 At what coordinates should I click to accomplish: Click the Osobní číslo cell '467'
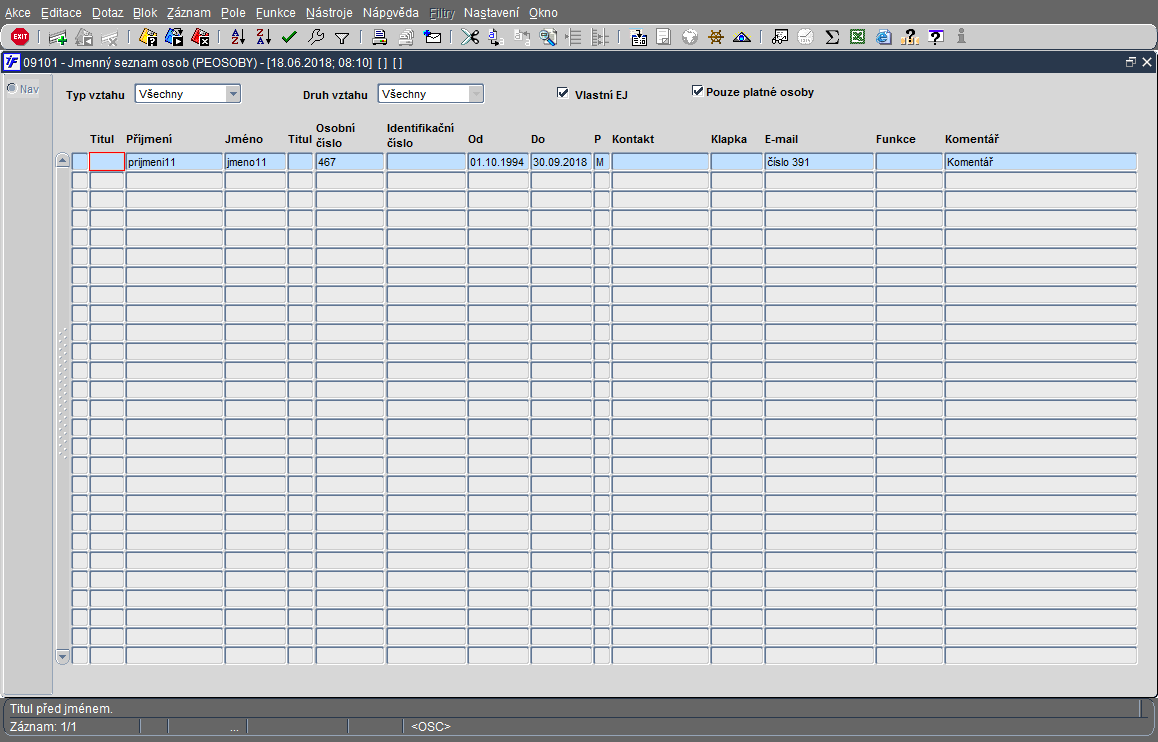(349, 162)
